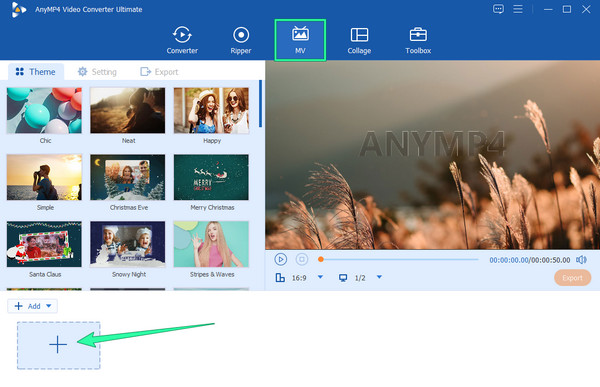Click the large plus placeholder to add media
600x387 pixels.
coord(59,345)
